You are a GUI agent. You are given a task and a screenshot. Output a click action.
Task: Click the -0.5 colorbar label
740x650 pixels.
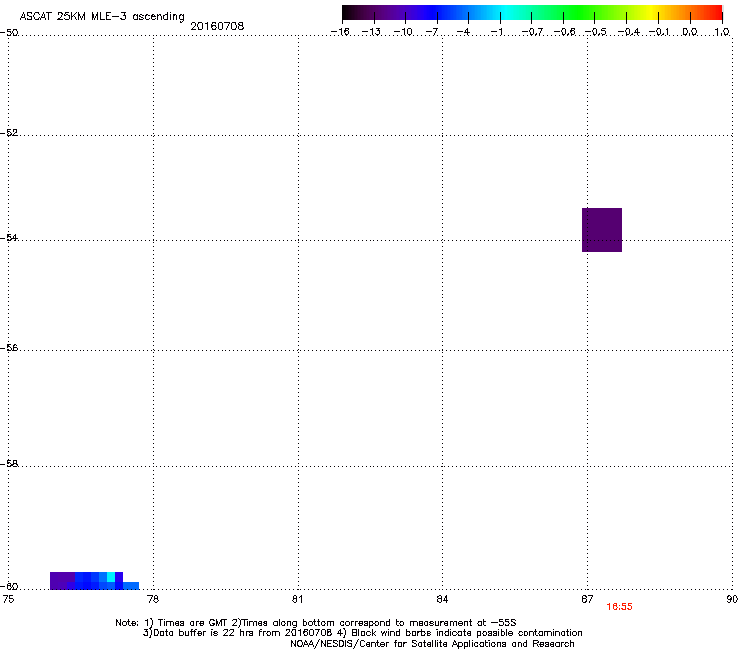click(x=596, y=32)
